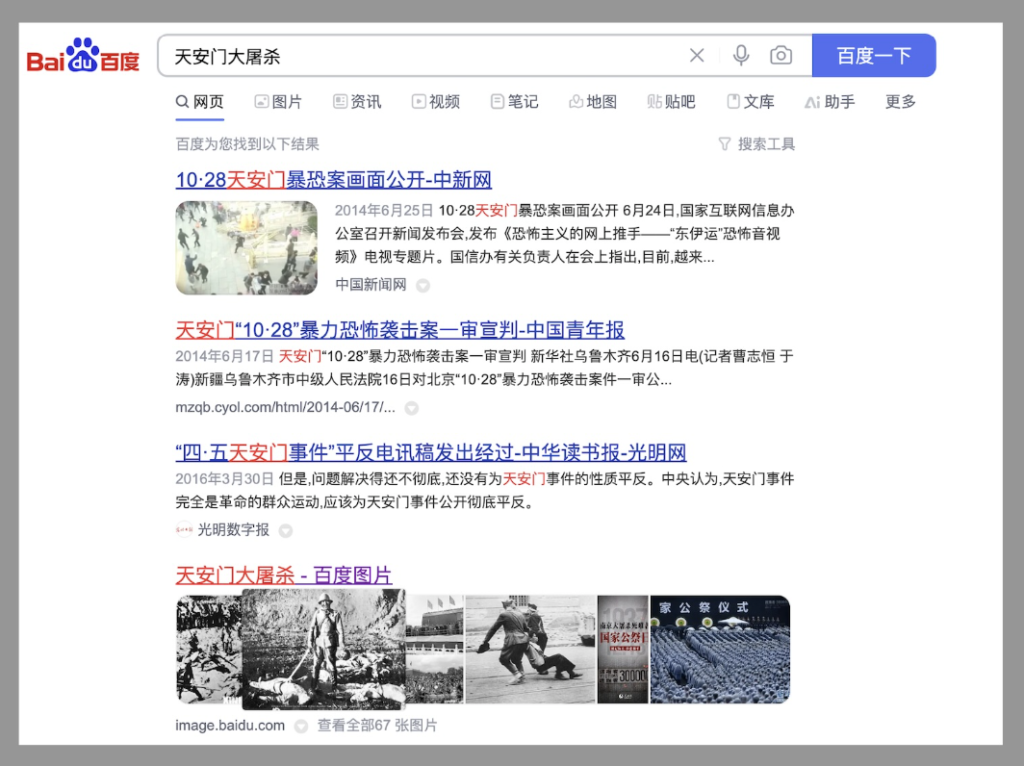Open the 文库 tab
The height and width of the screenshot is (766, 1024).
point(750,102)
